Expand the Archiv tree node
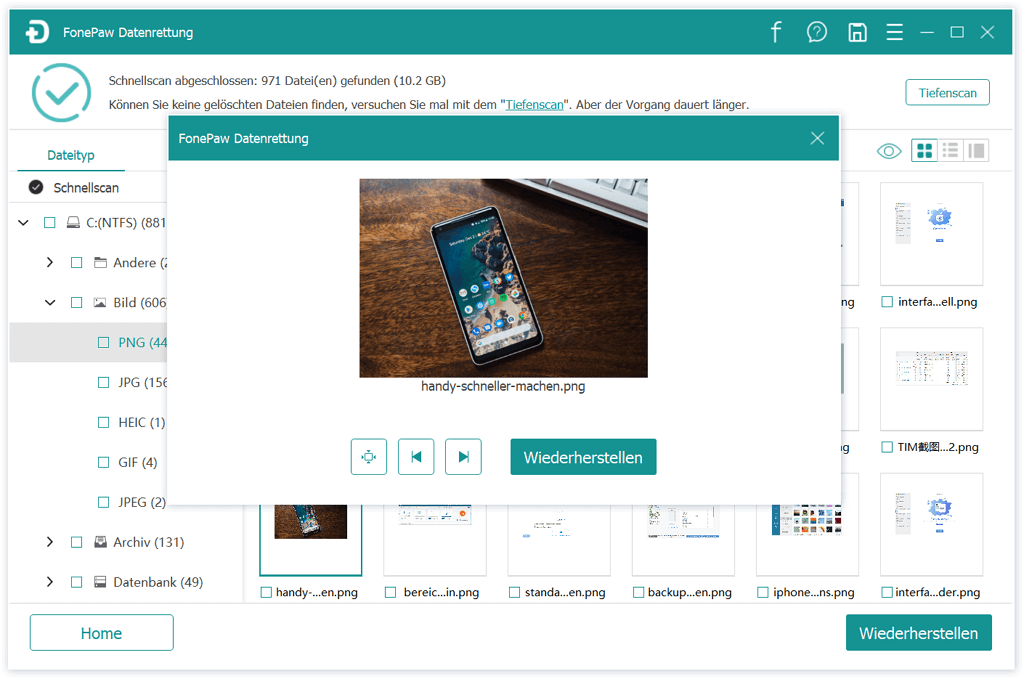Screen dimensions: 1024x679 50,542
